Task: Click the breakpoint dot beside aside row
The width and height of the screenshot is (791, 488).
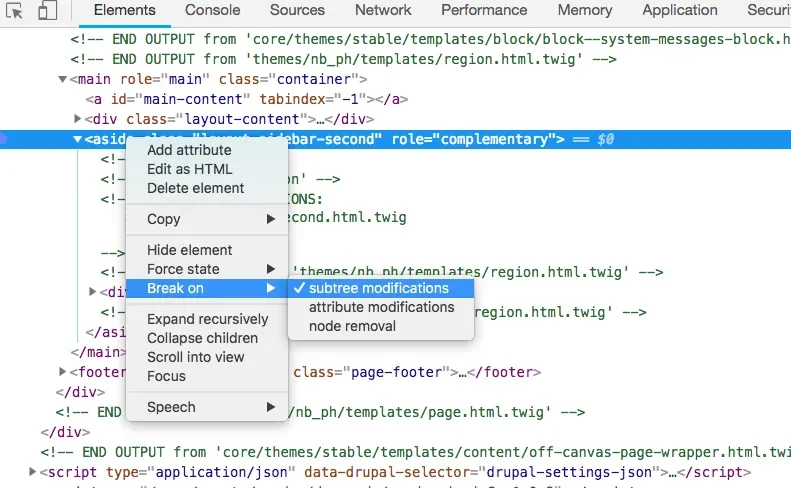Action: coord(3,139)
